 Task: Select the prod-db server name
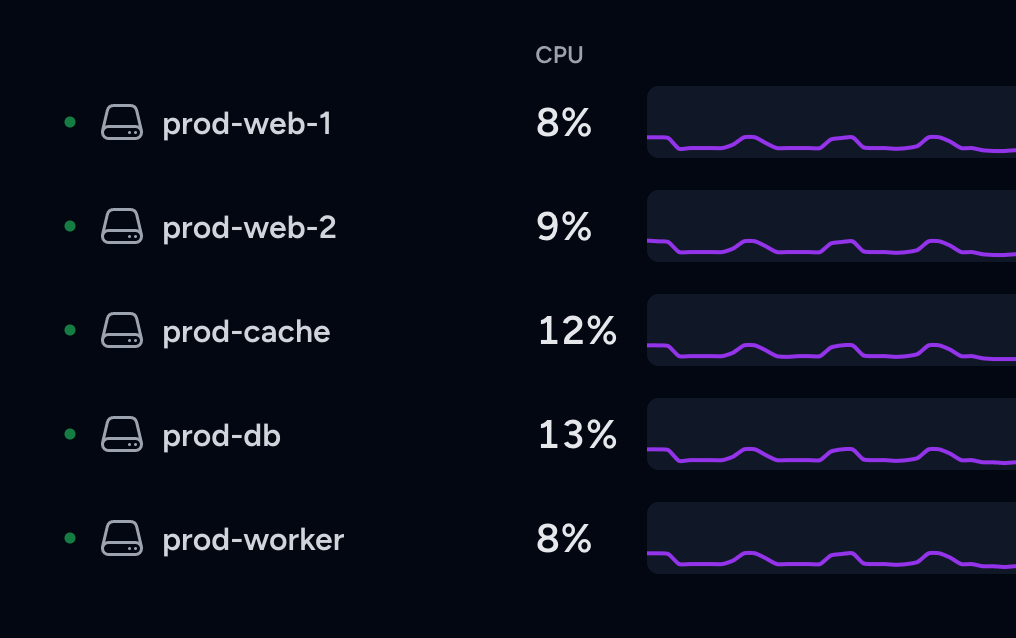coord(221,436)
